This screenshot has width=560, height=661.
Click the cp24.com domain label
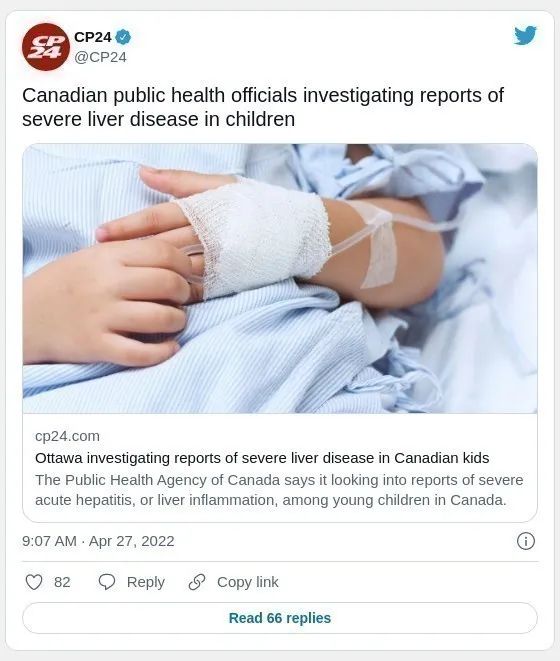coord(67,436)
